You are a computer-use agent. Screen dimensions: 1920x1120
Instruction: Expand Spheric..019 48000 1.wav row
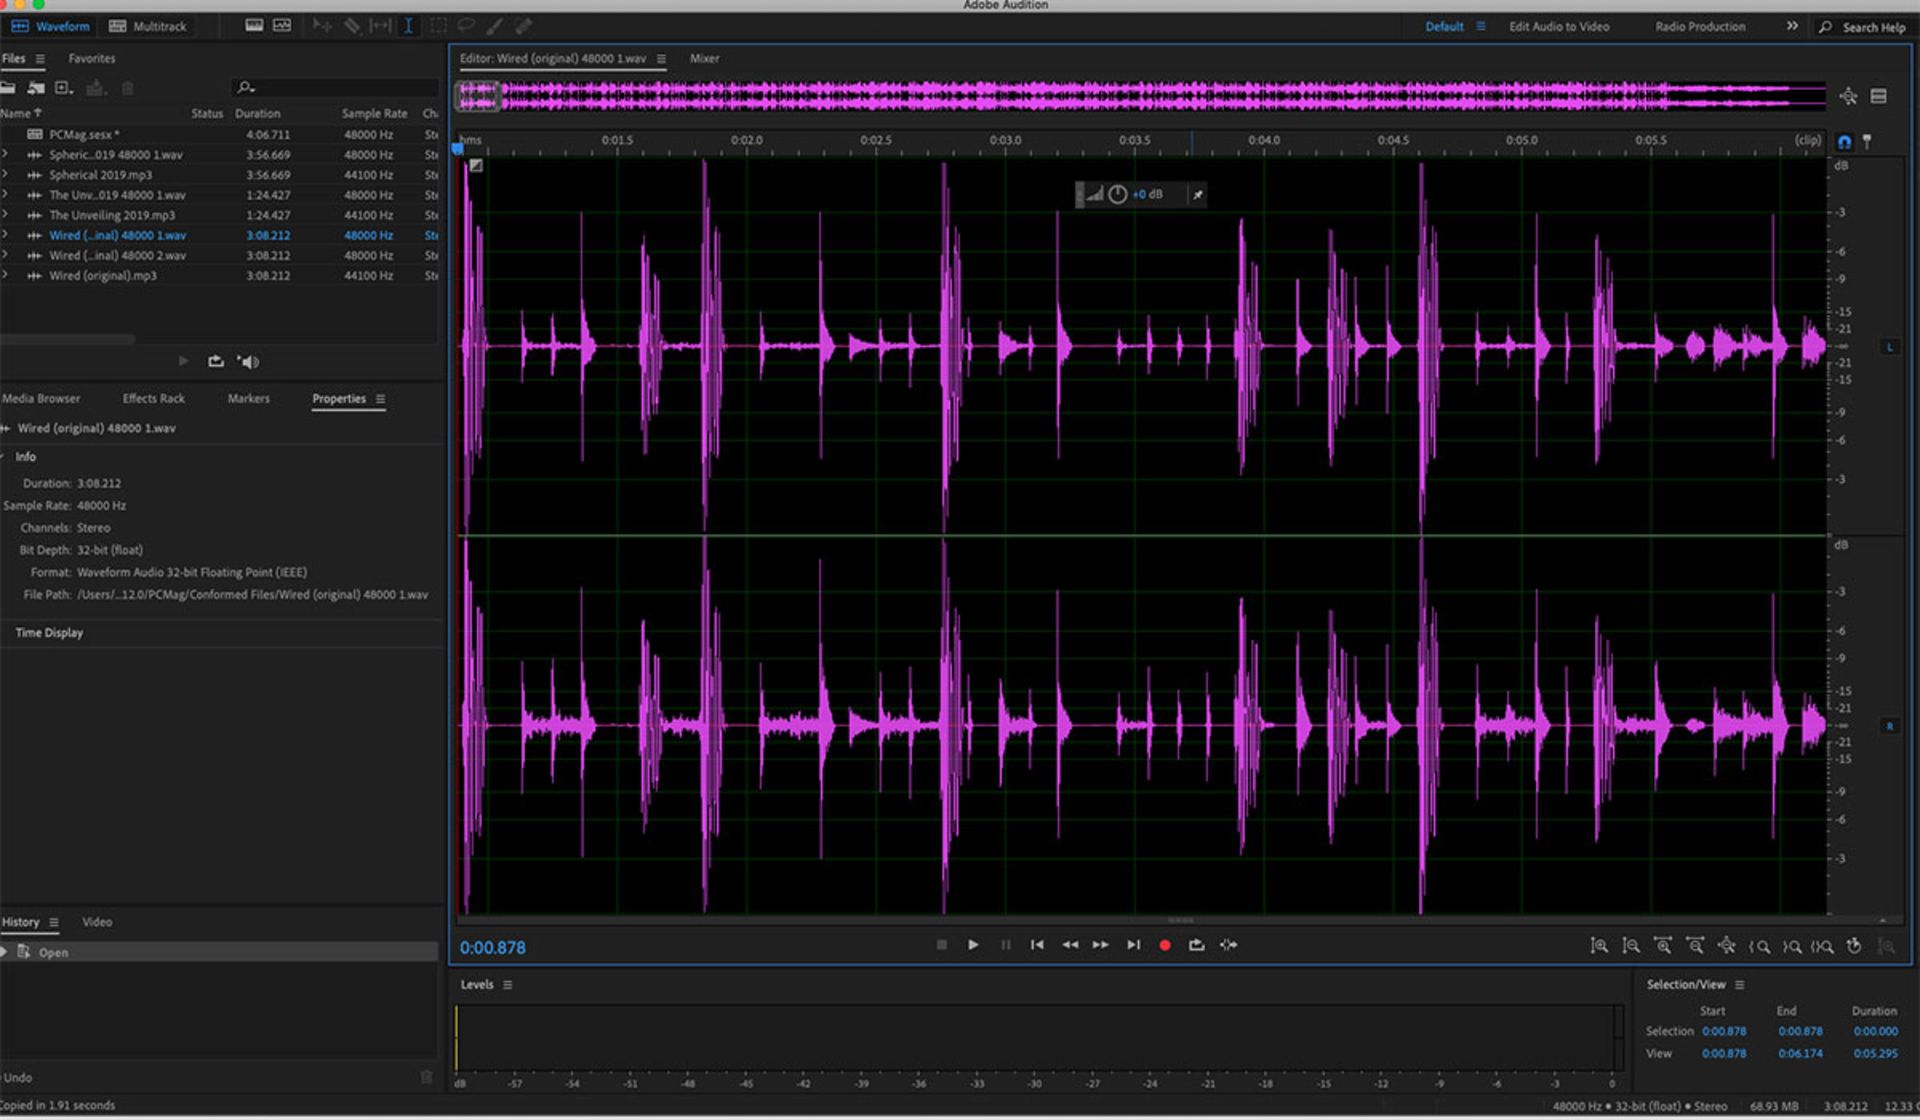pos(5,155)
